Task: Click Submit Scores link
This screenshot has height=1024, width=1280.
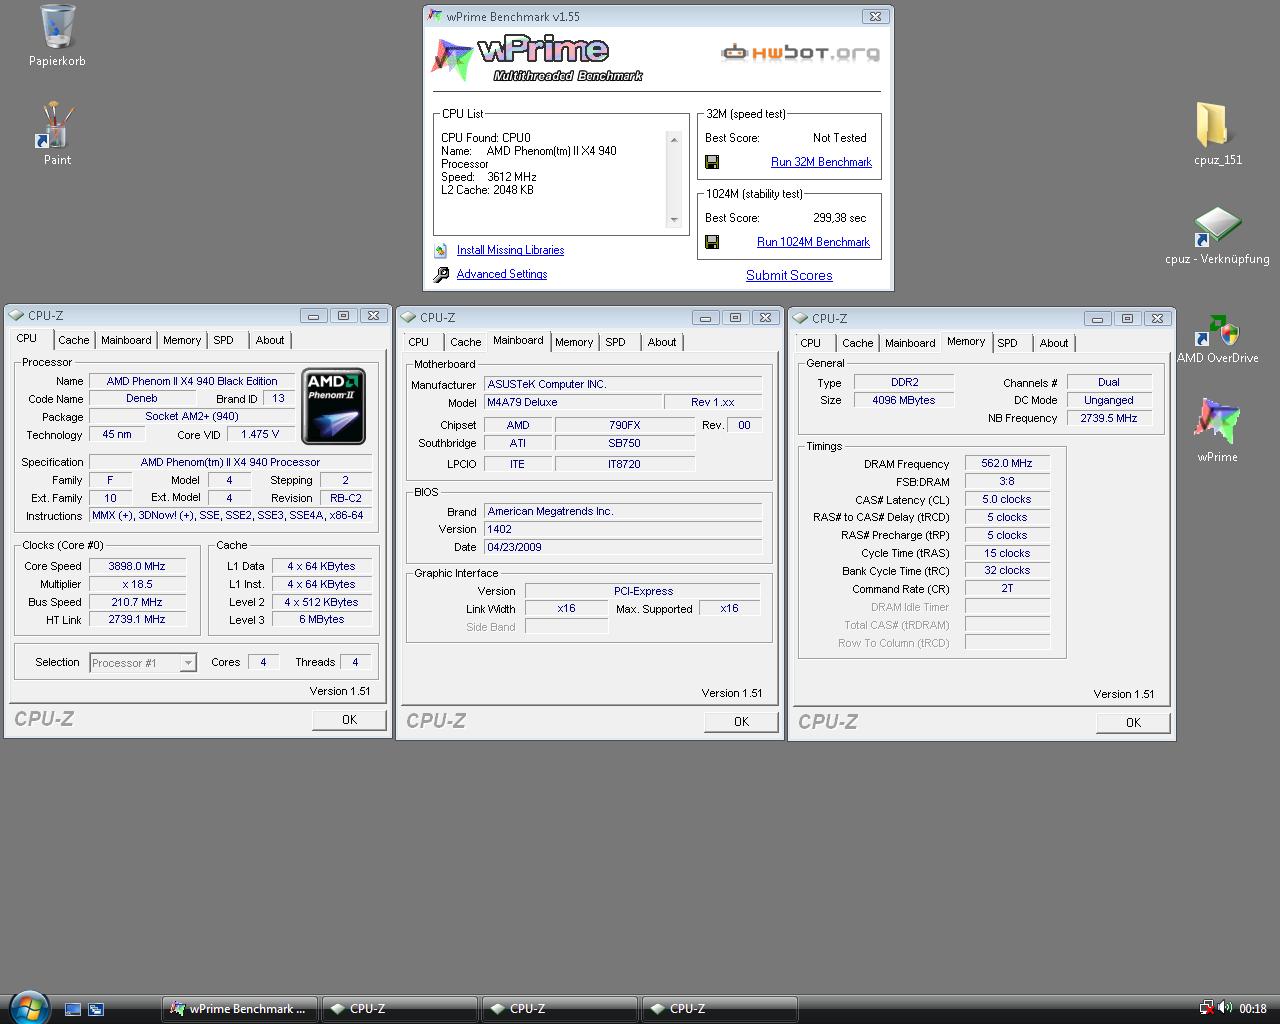Action: click(x=789, y=275)
